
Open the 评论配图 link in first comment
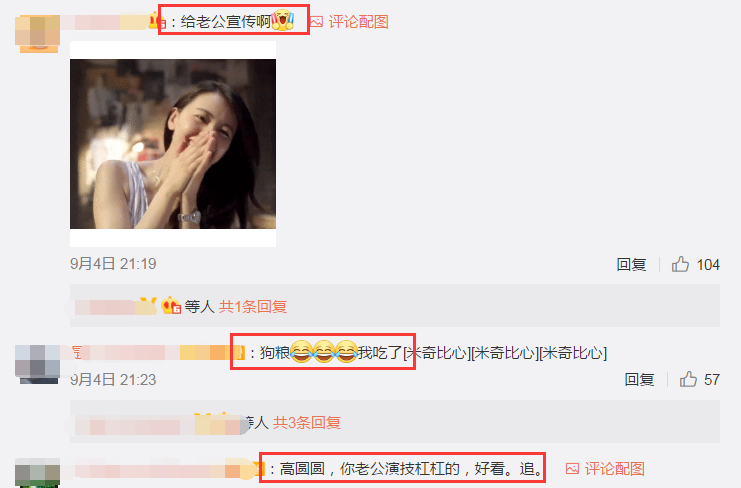click(359, 22)
